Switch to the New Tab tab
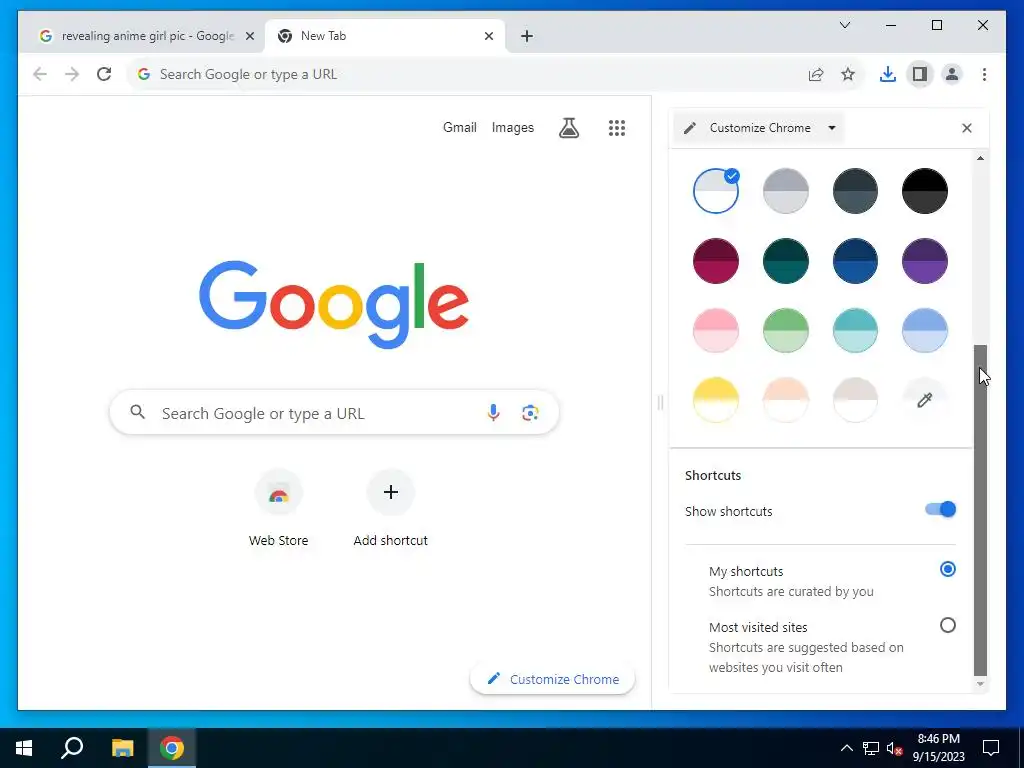1024x768 pixels. point(385,36)
